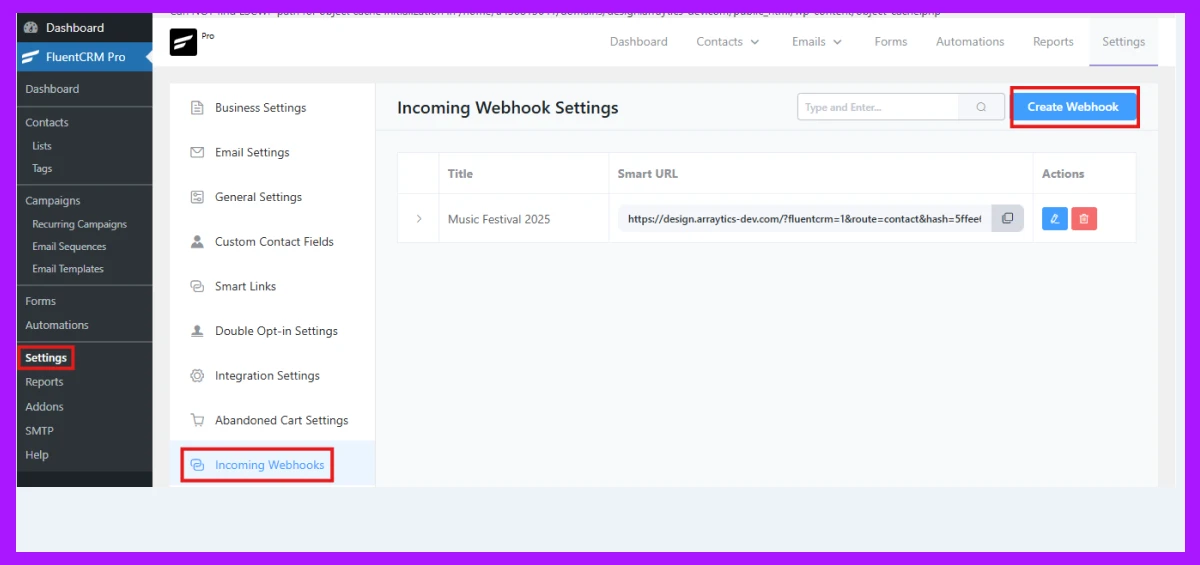1200x565 pixels.
Task: Click the Abandoned Cart Settings cart icon
Action: click(197, 420)
